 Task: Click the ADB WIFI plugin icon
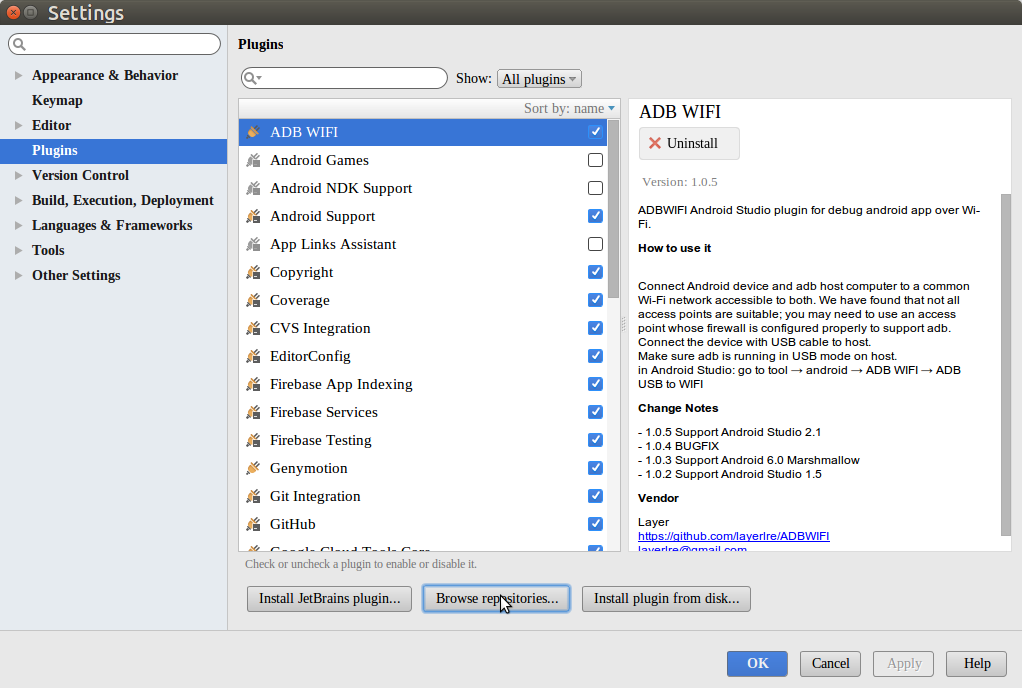[254, 132]
